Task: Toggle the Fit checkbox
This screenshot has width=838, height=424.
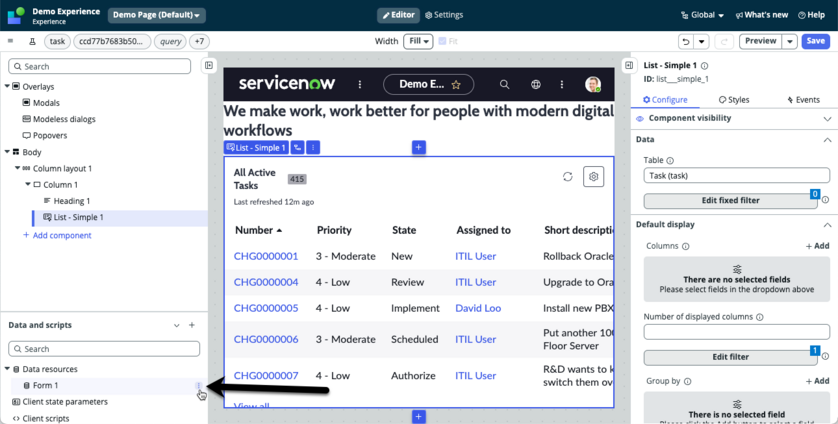Action: 442,41
